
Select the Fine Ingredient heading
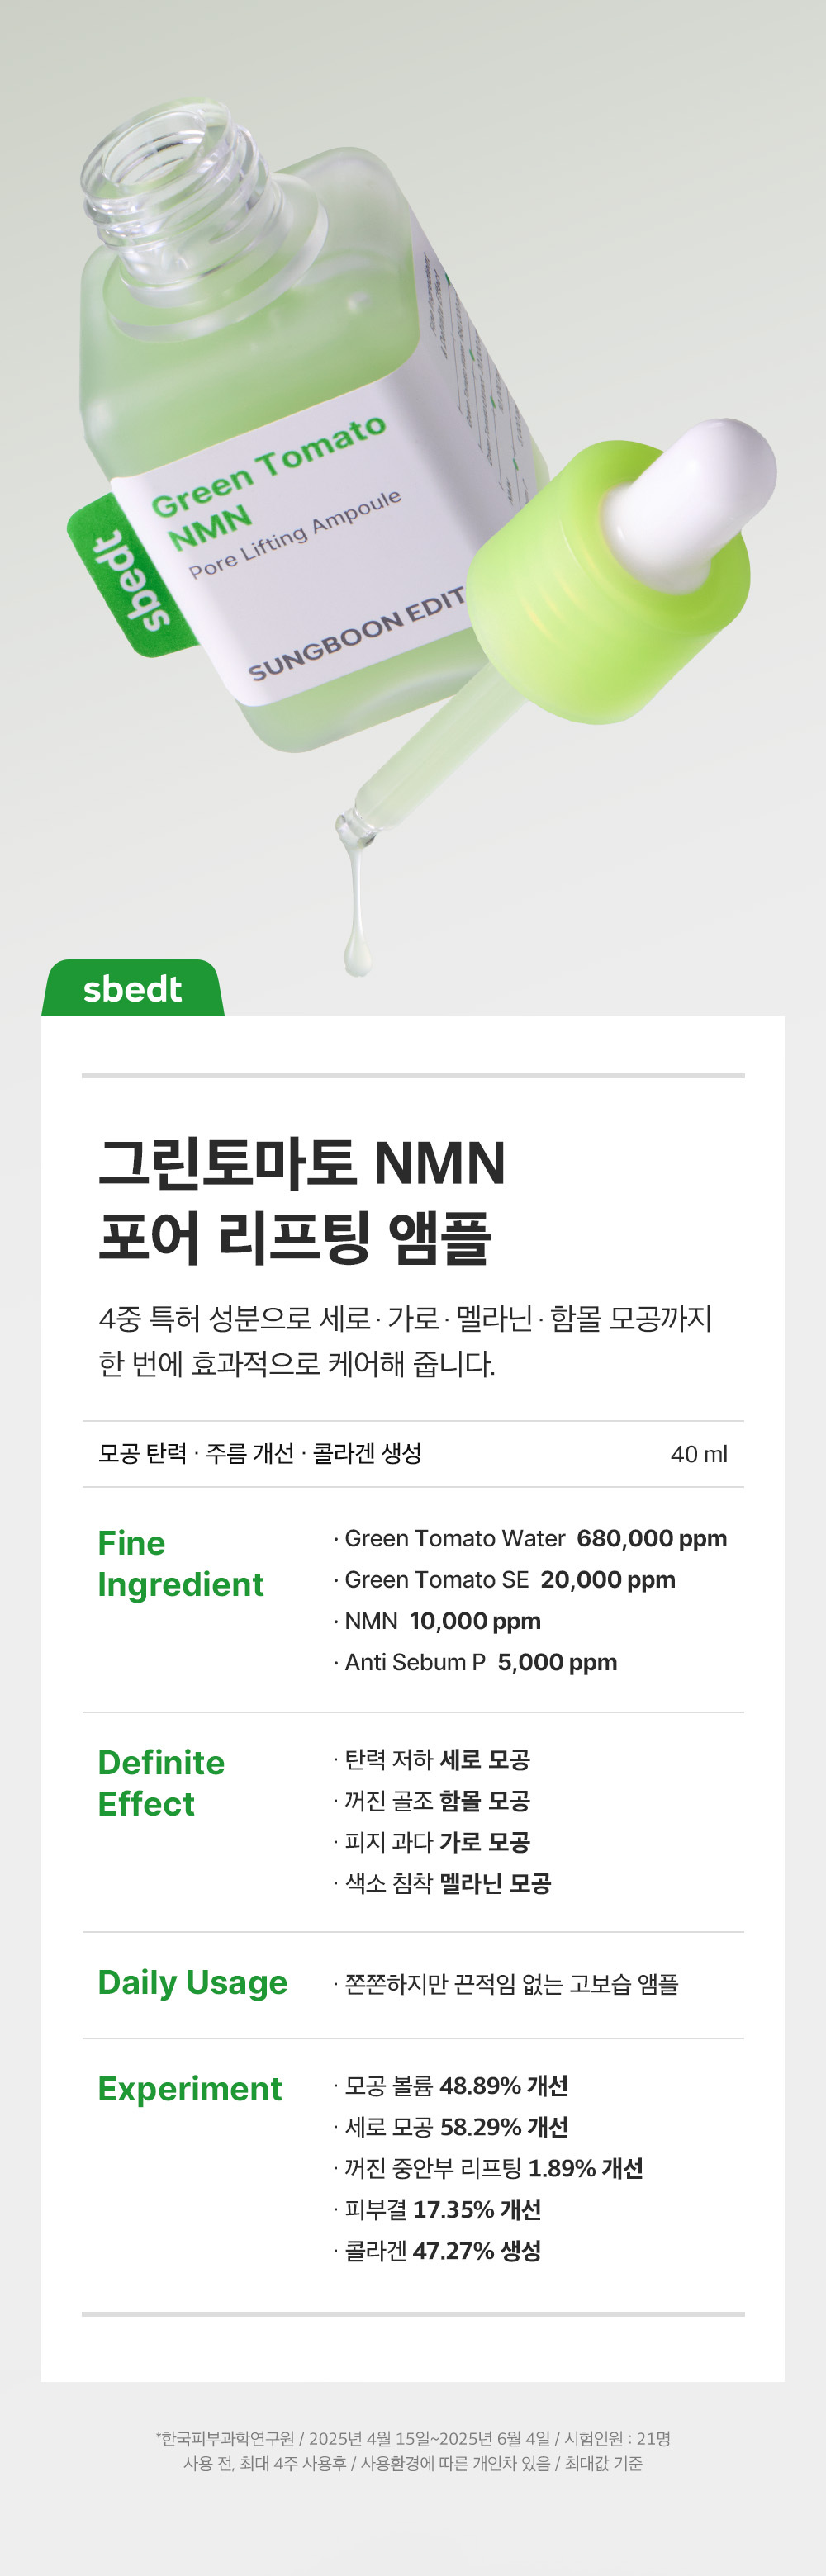180,1563
